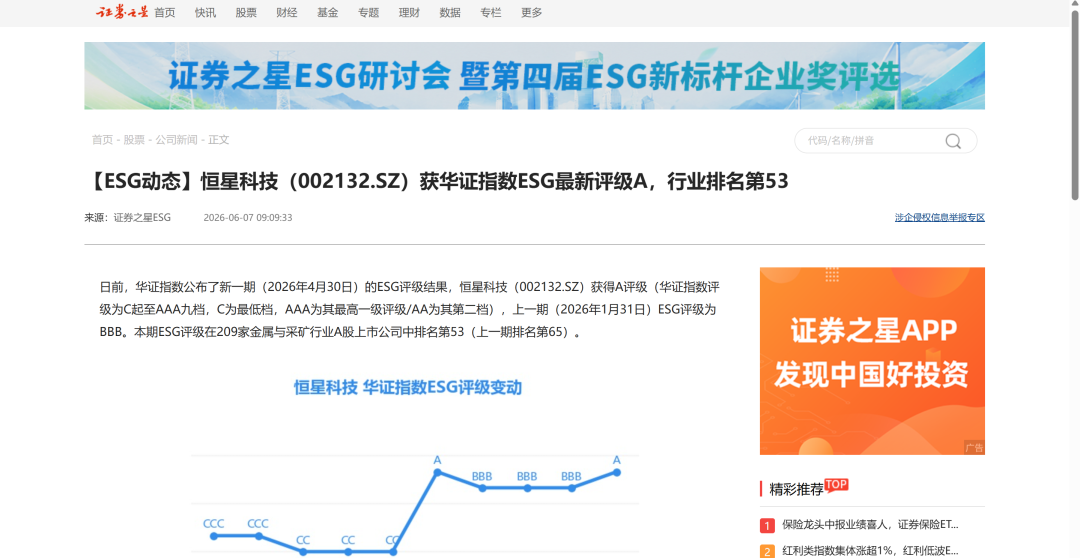
Task: Click the publish time 2026-06-07 09:09:33
Action: tap(248, 218)
